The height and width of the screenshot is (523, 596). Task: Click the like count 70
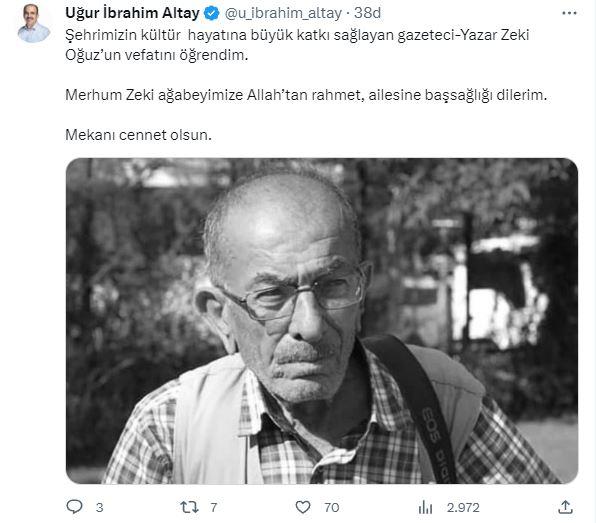click(x=331, y=507)
